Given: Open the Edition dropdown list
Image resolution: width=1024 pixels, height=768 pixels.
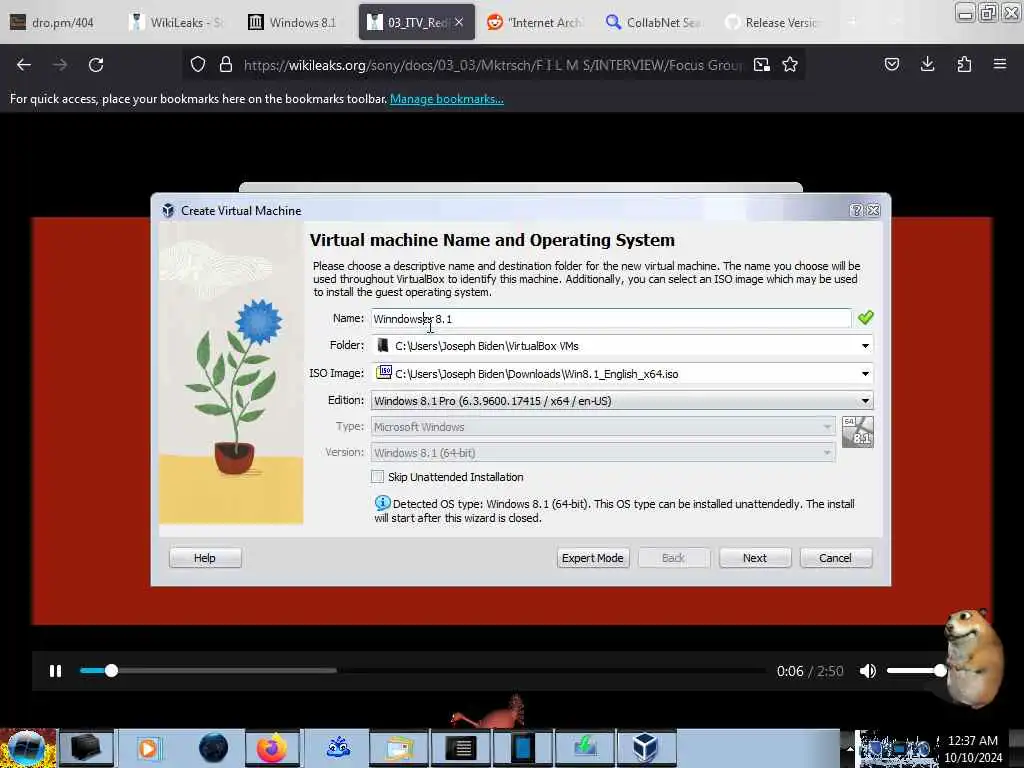Looking at the screenshot, I should point(622,400).
